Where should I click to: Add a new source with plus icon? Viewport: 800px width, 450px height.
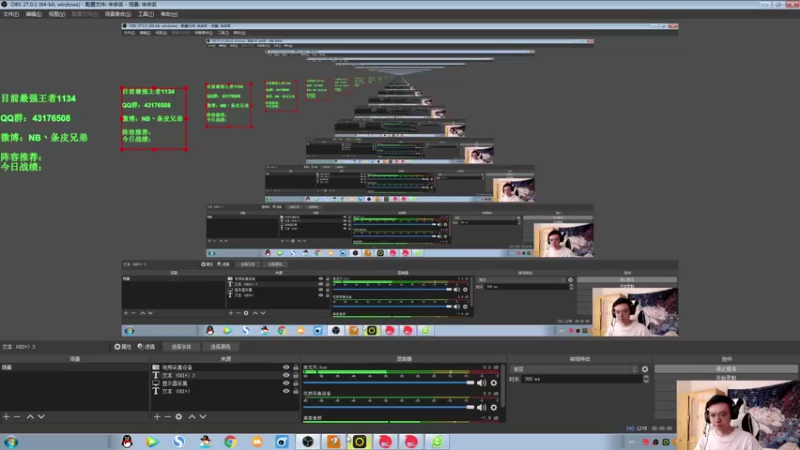click(157, 417)
